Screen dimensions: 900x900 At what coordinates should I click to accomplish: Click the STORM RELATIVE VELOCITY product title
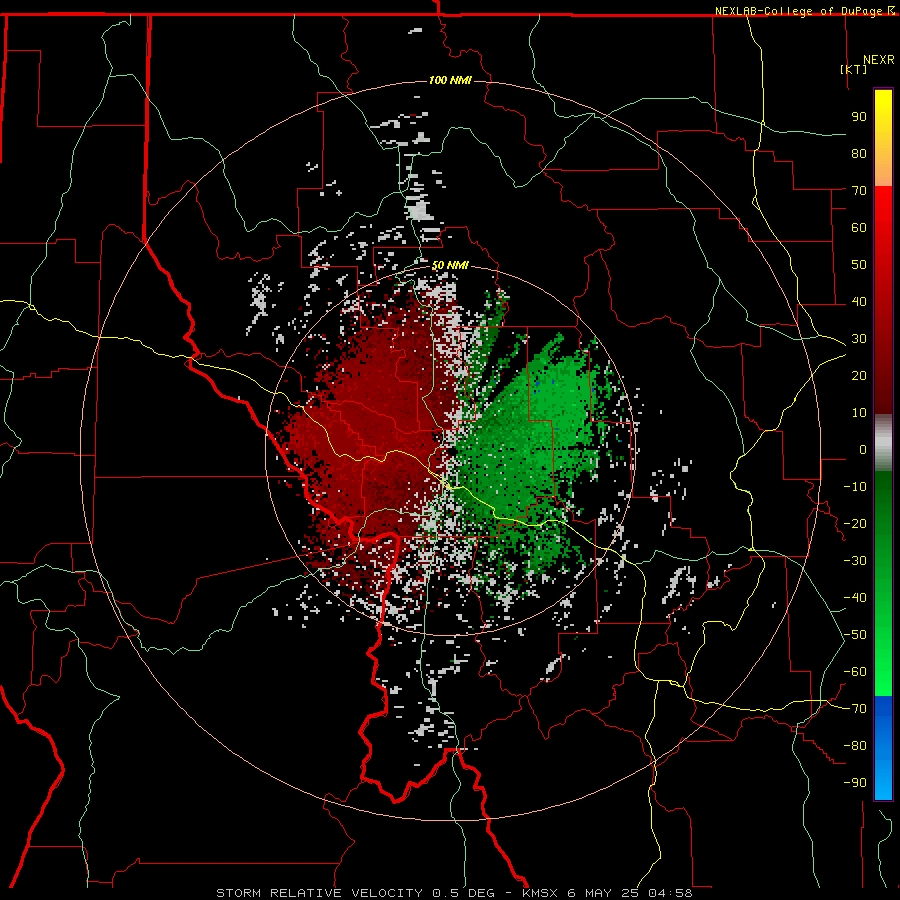[x=319, y=893]
